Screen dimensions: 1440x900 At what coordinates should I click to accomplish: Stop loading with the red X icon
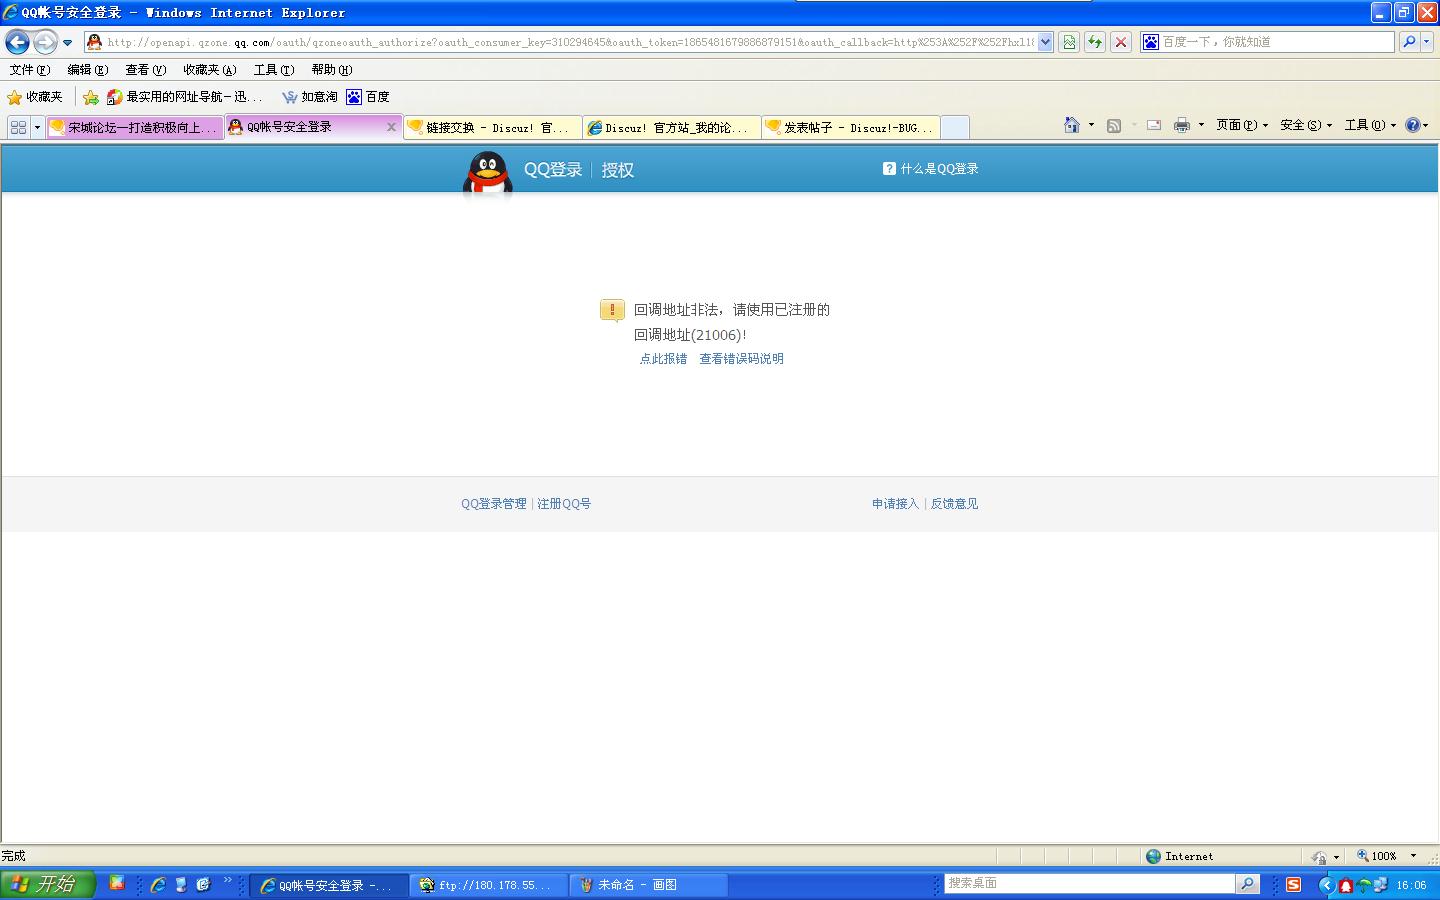(x=1121, y=42)
